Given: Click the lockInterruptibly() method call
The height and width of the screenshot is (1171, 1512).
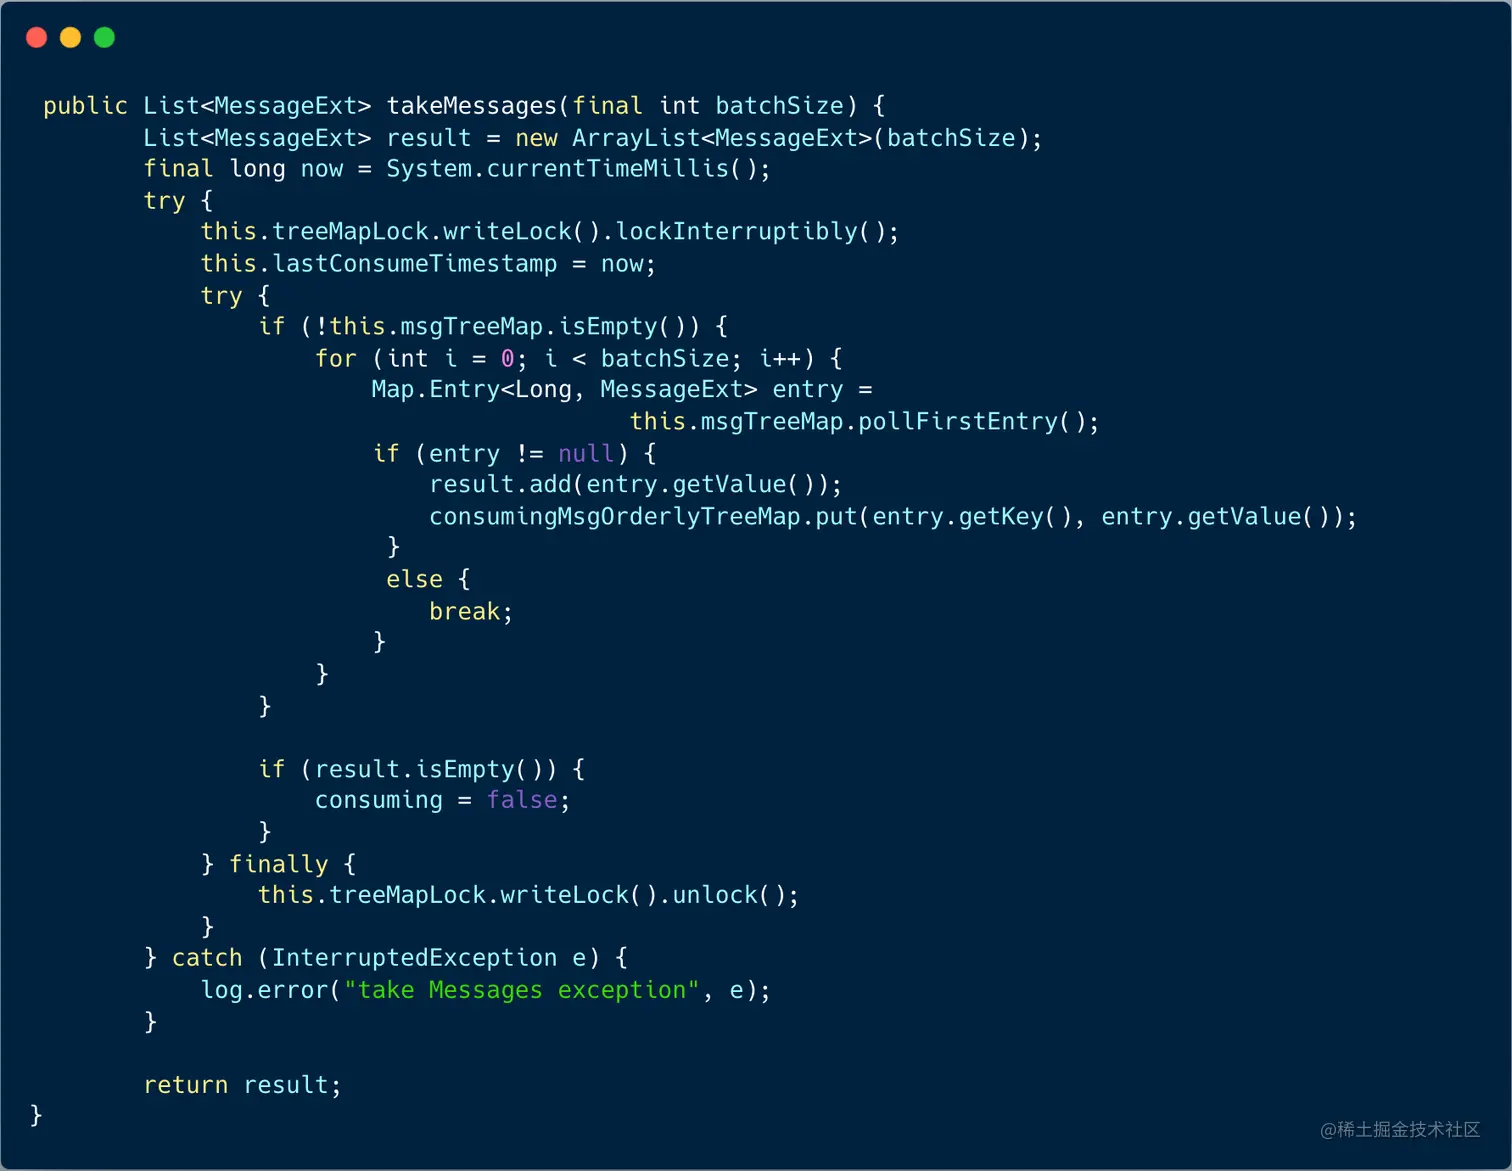Looking at the screenshot, I should (x=757, y=232).
